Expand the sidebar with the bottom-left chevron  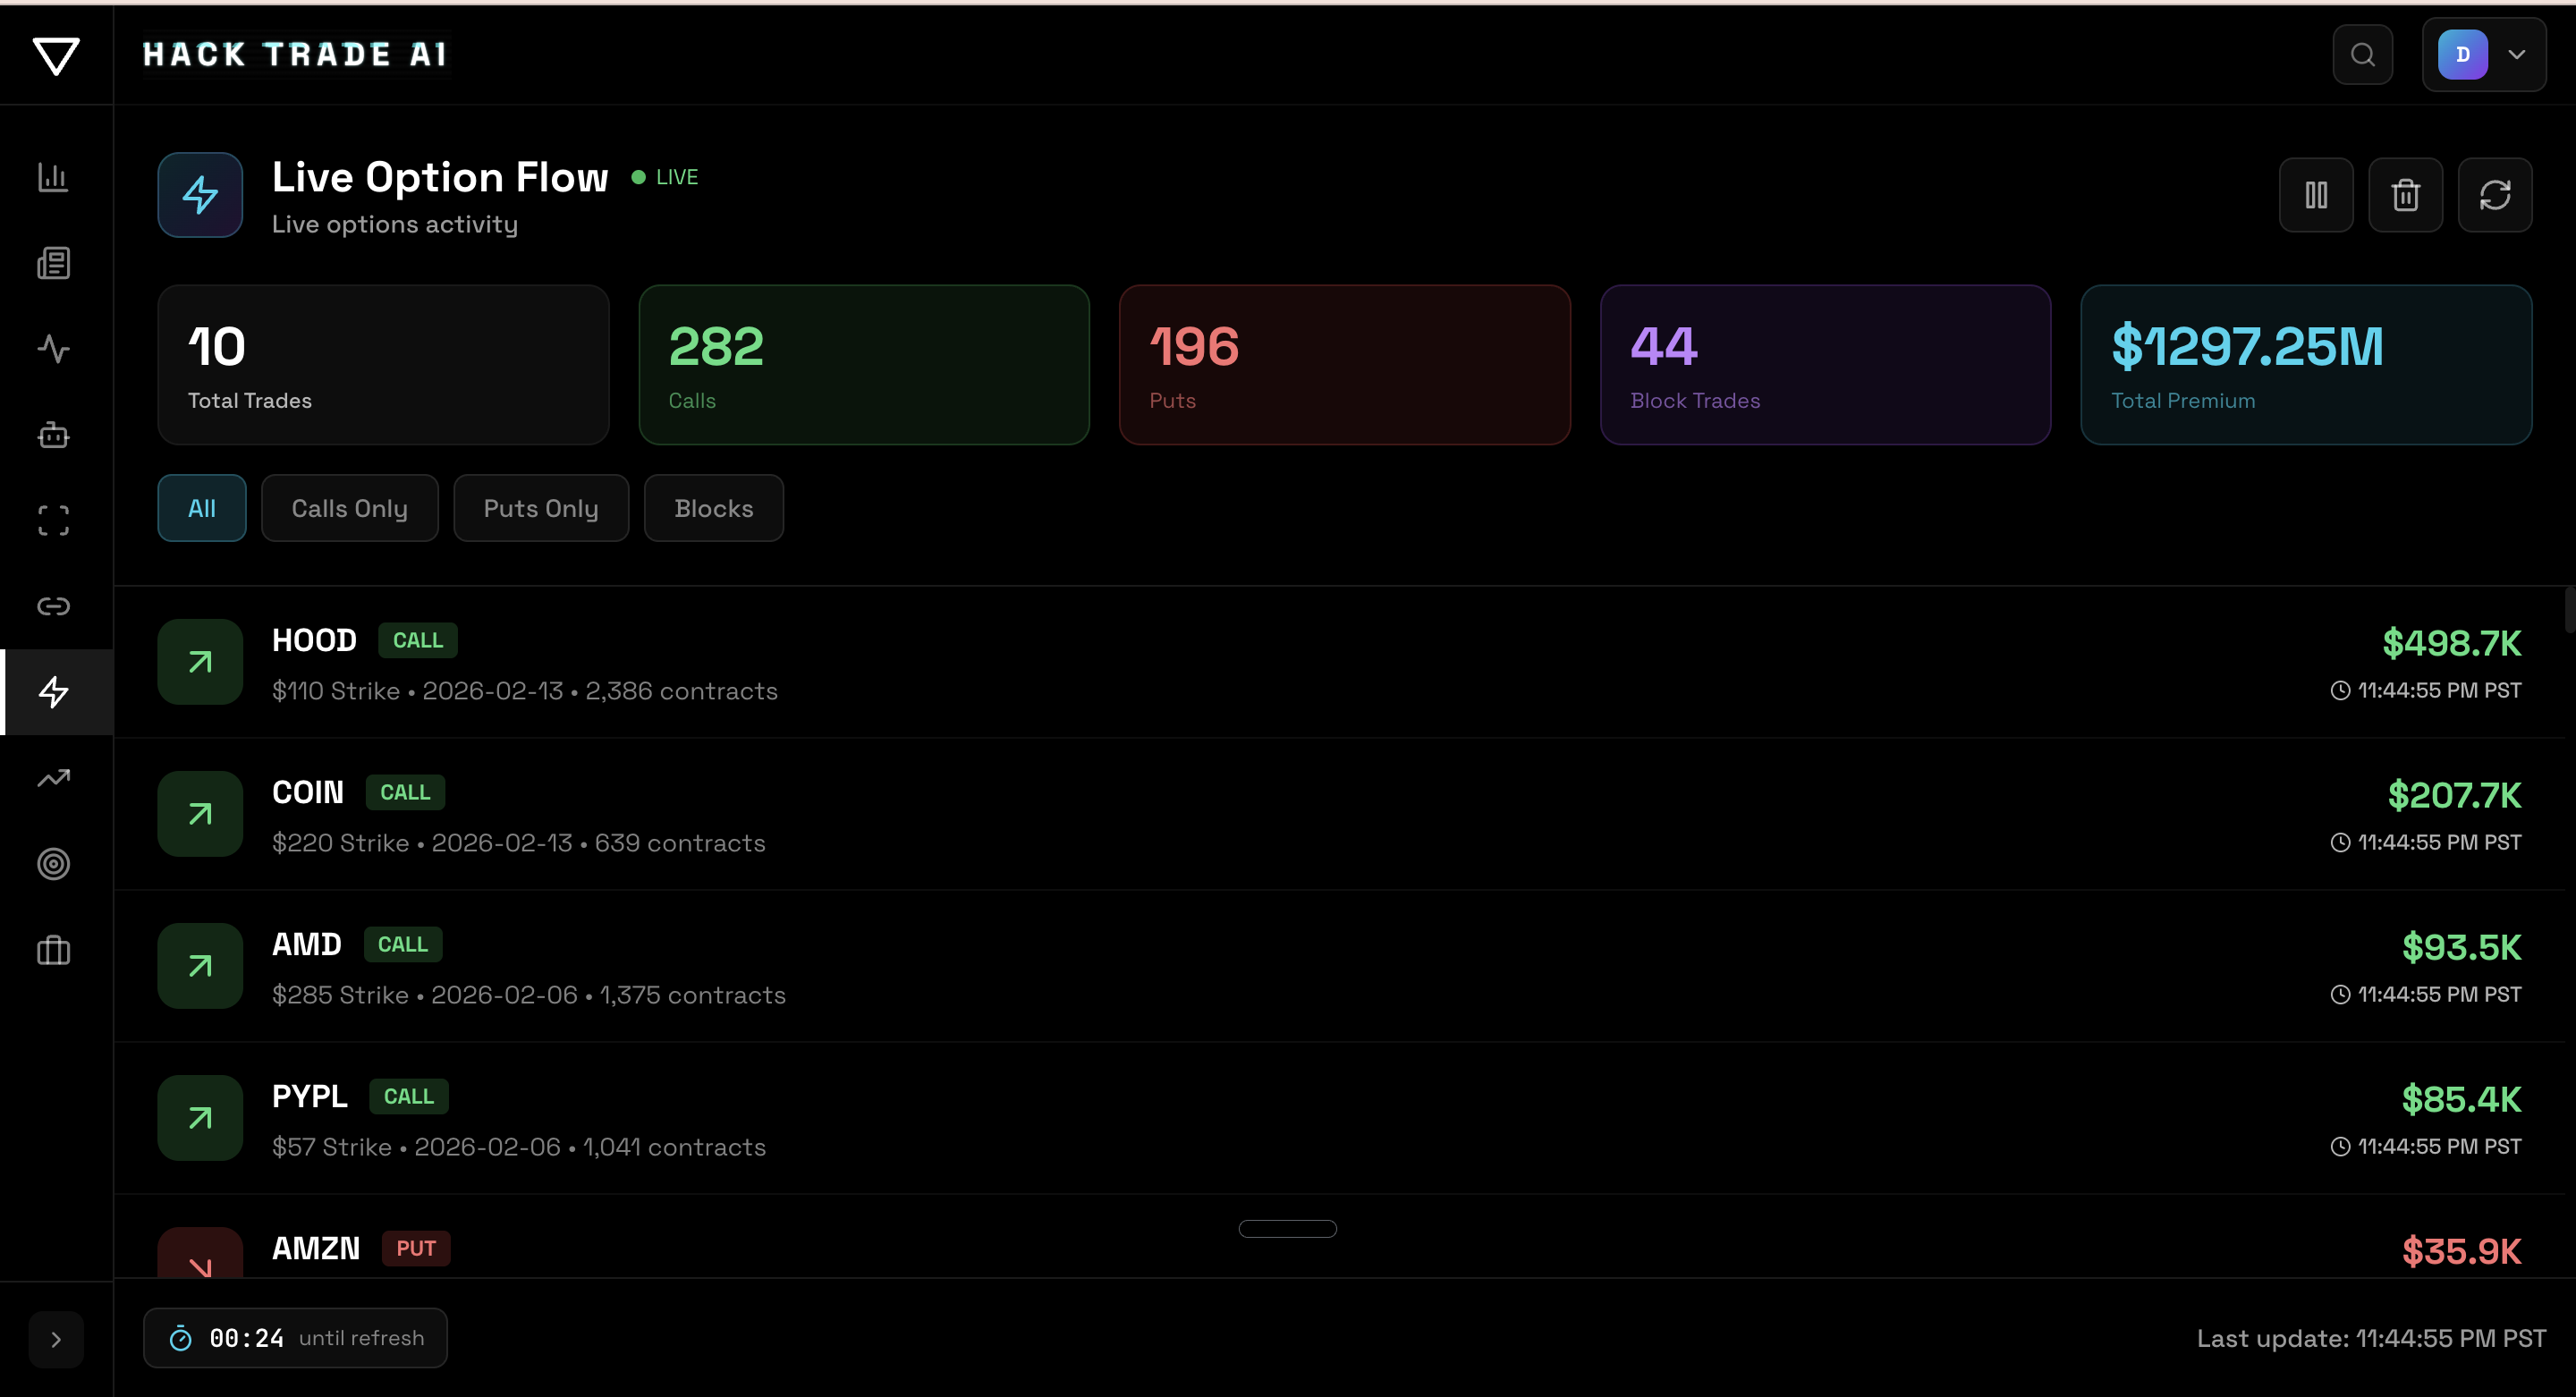pos(56,1338)
